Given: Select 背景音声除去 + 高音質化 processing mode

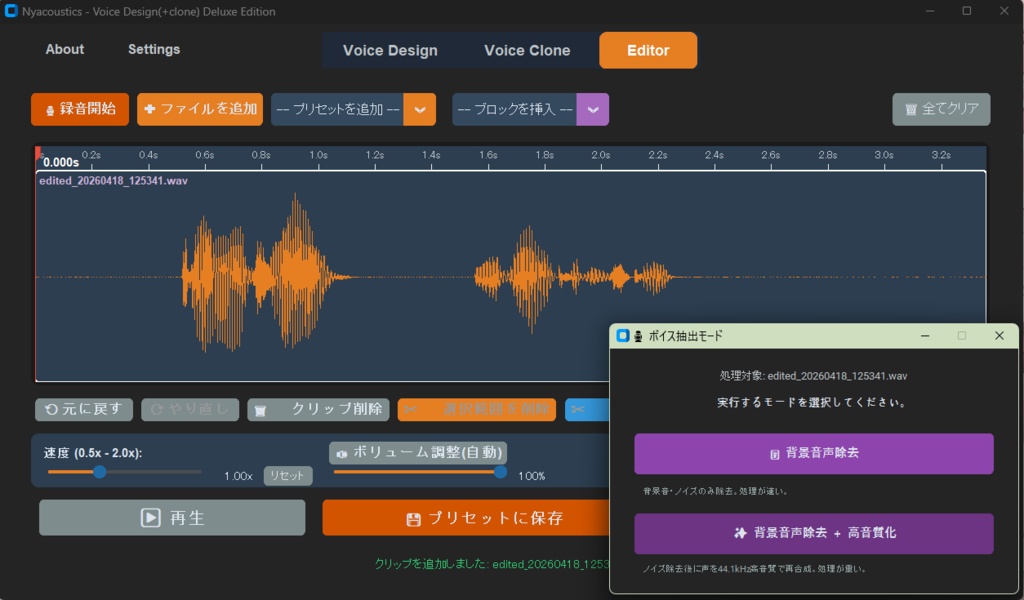Looking at the screenshot, I should 813,533.
